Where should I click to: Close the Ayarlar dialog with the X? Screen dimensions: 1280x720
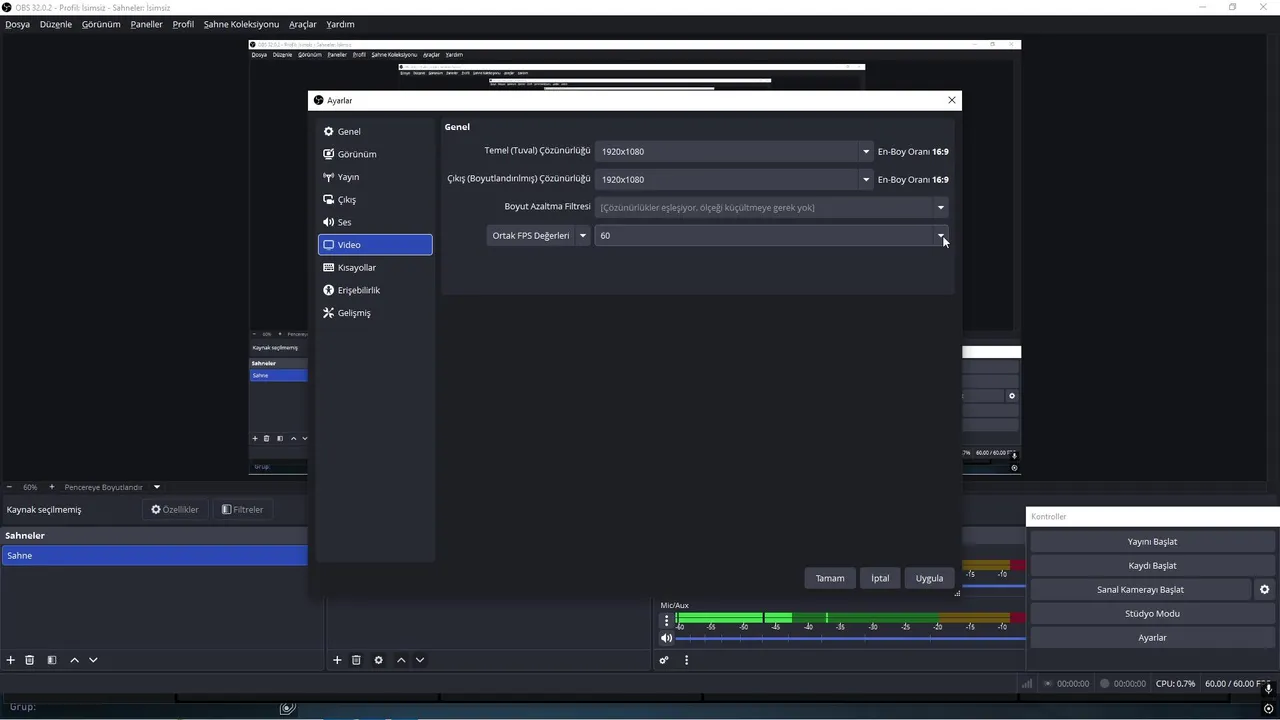[x=952, y=100]
